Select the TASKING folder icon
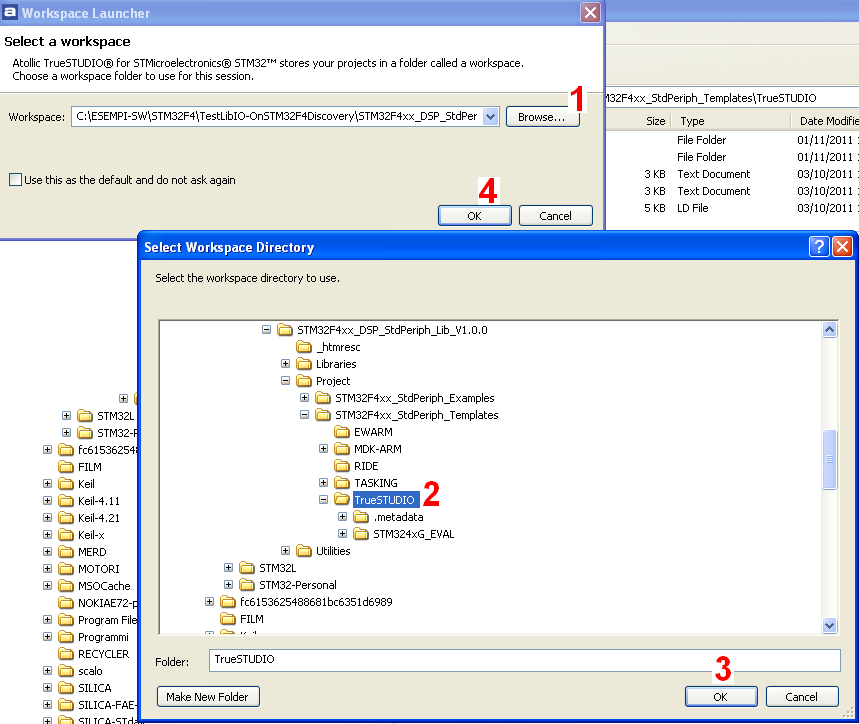 (342, 482)
